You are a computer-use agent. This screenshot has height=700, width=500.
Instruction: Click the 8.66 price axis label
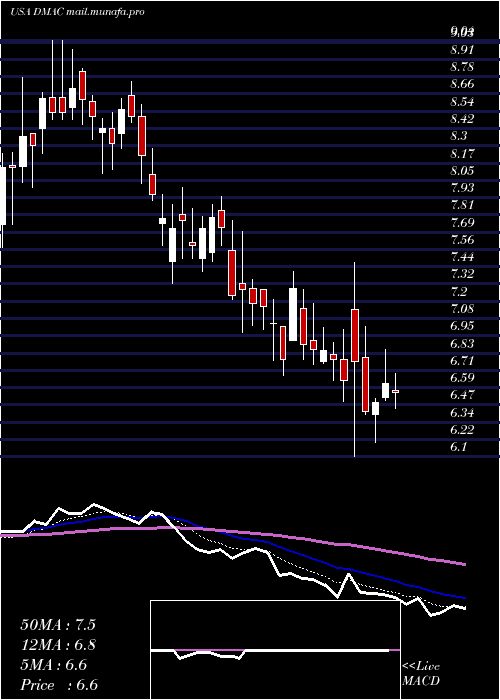462,84
